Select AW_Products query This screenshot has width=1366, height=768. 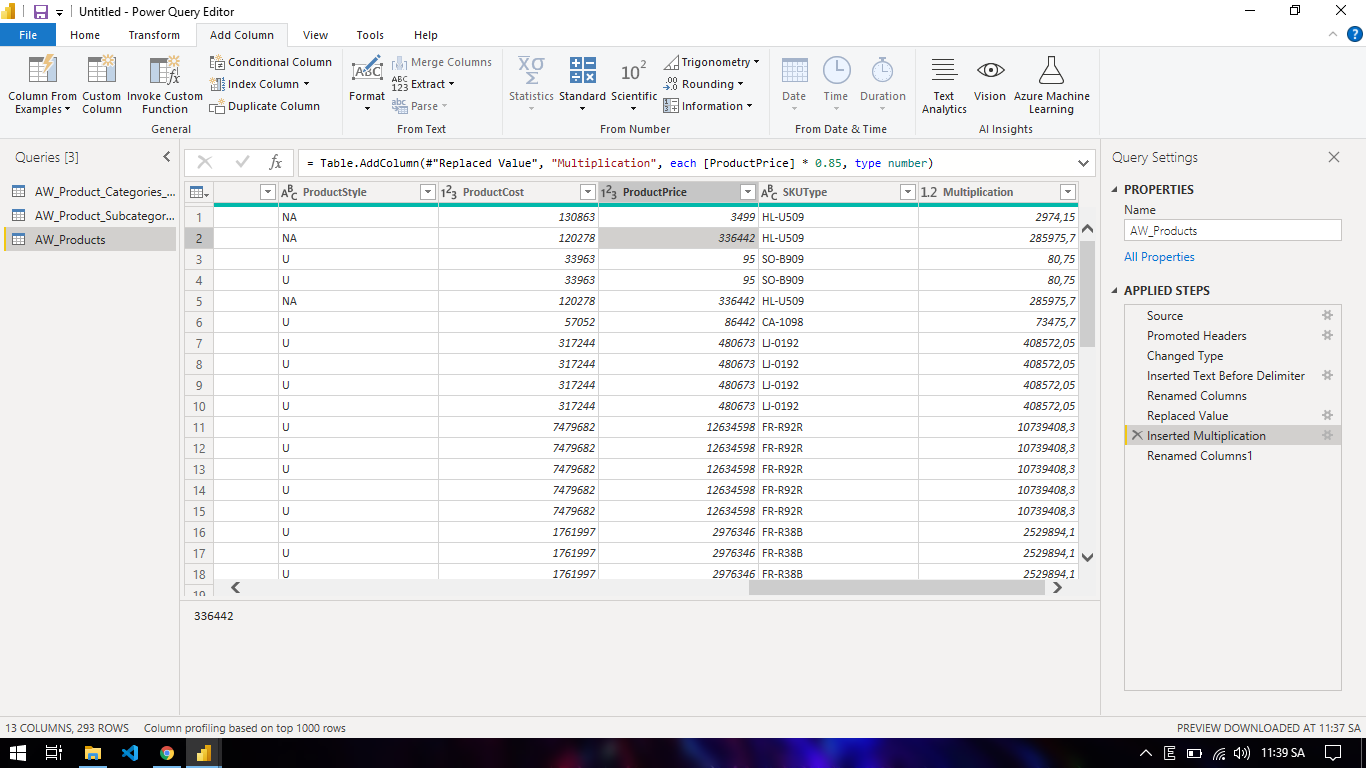(x=90, y=240)
